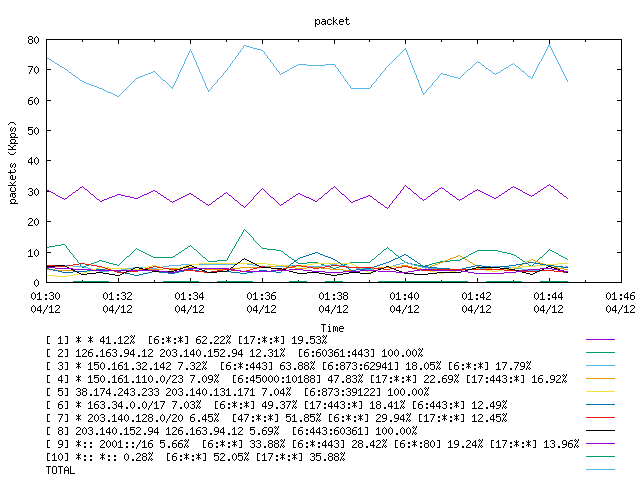Click the x-axis label "Time"
Viewport: 640px width, 480px height.
(332, 328)
